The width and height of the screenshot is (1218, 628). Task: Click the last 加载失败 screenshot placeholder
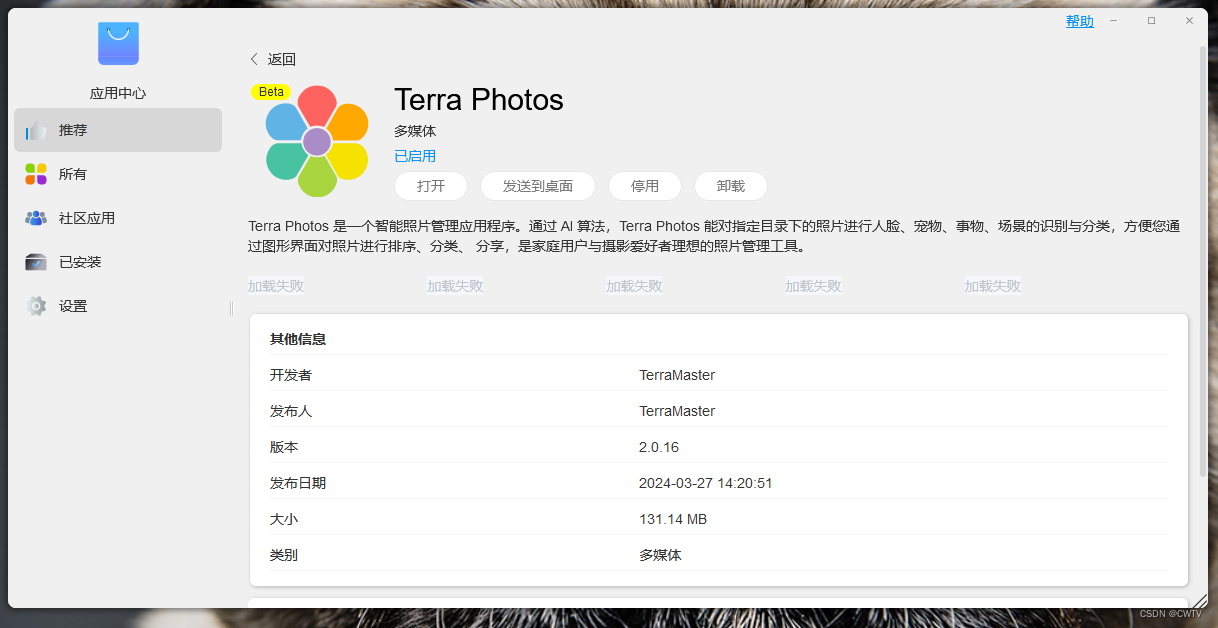pyautogui.click(x=993, y=286)
